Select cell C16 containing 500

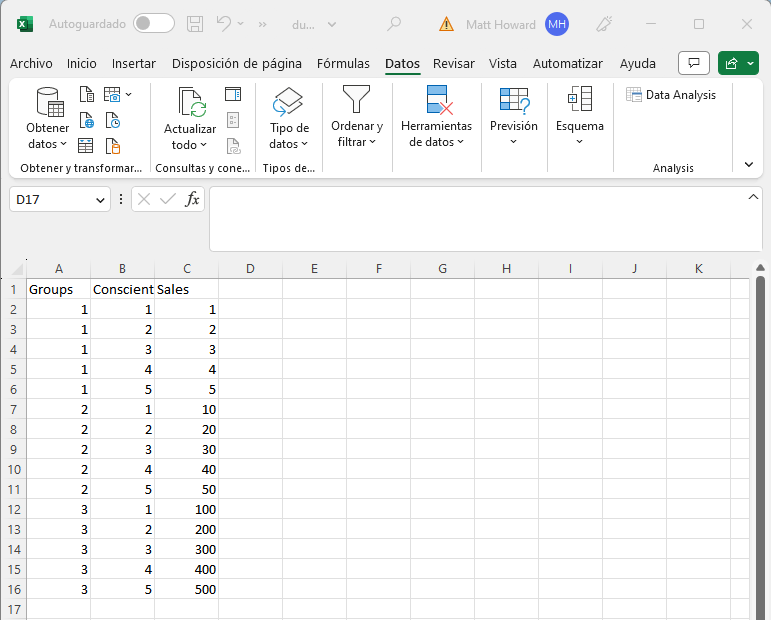pyautogui.click(x=186, y=589)
